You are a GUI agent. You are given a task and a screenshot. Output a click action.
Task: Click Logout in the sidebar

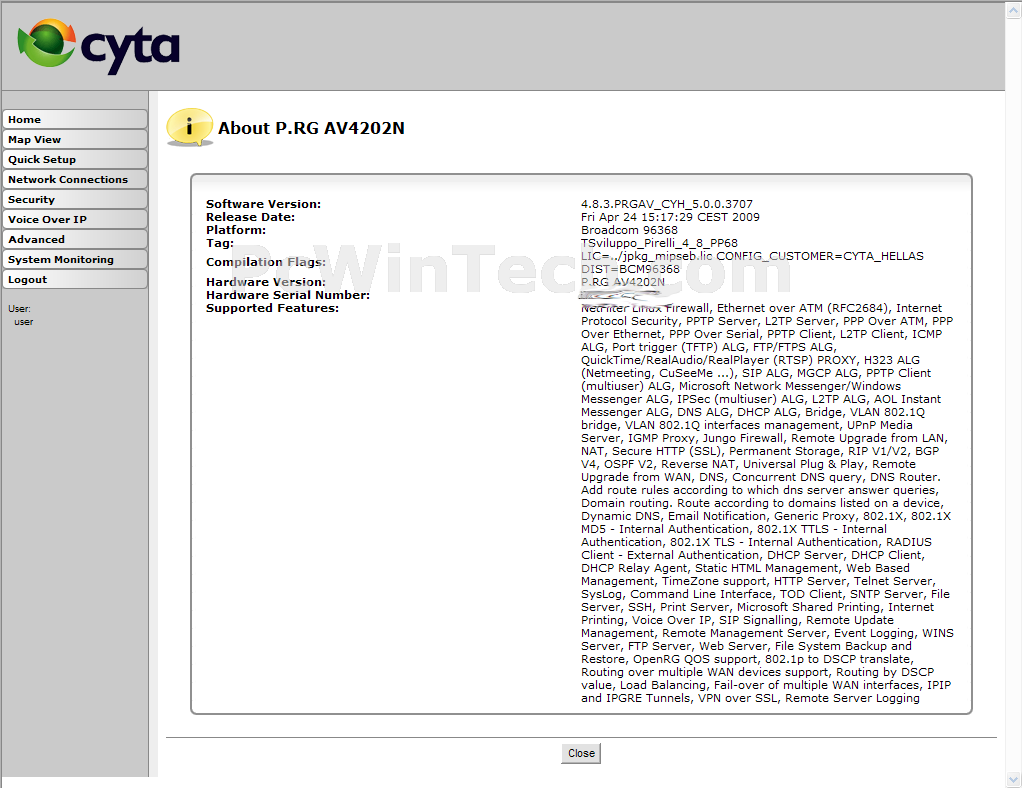tap(75, 280)
